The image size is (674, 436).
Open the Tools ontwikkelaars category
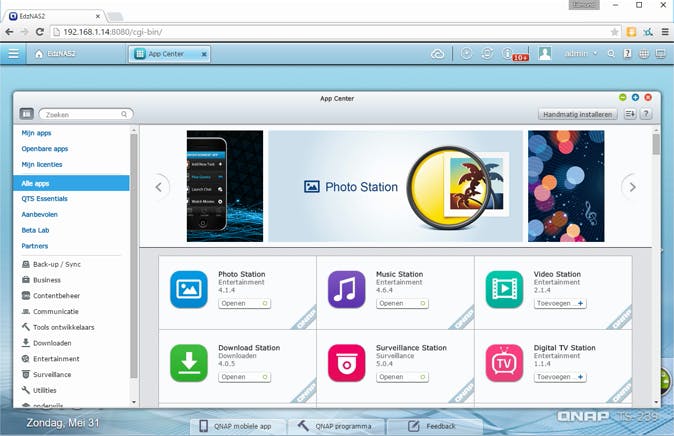pyautogui.click(x=58, y=327)
